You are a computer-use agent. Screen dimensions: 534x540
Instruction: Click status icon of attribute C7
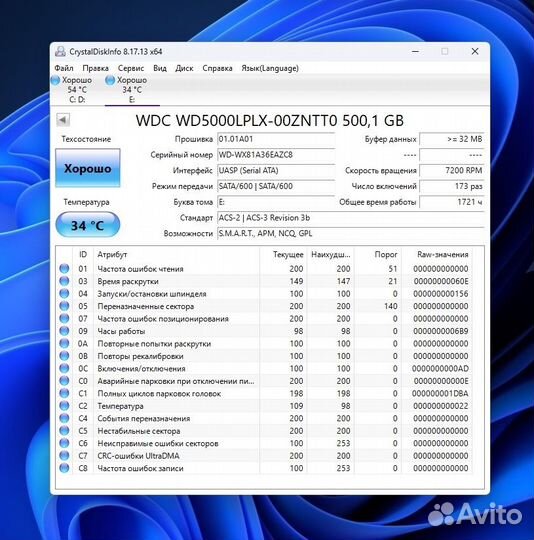point(64,456)
